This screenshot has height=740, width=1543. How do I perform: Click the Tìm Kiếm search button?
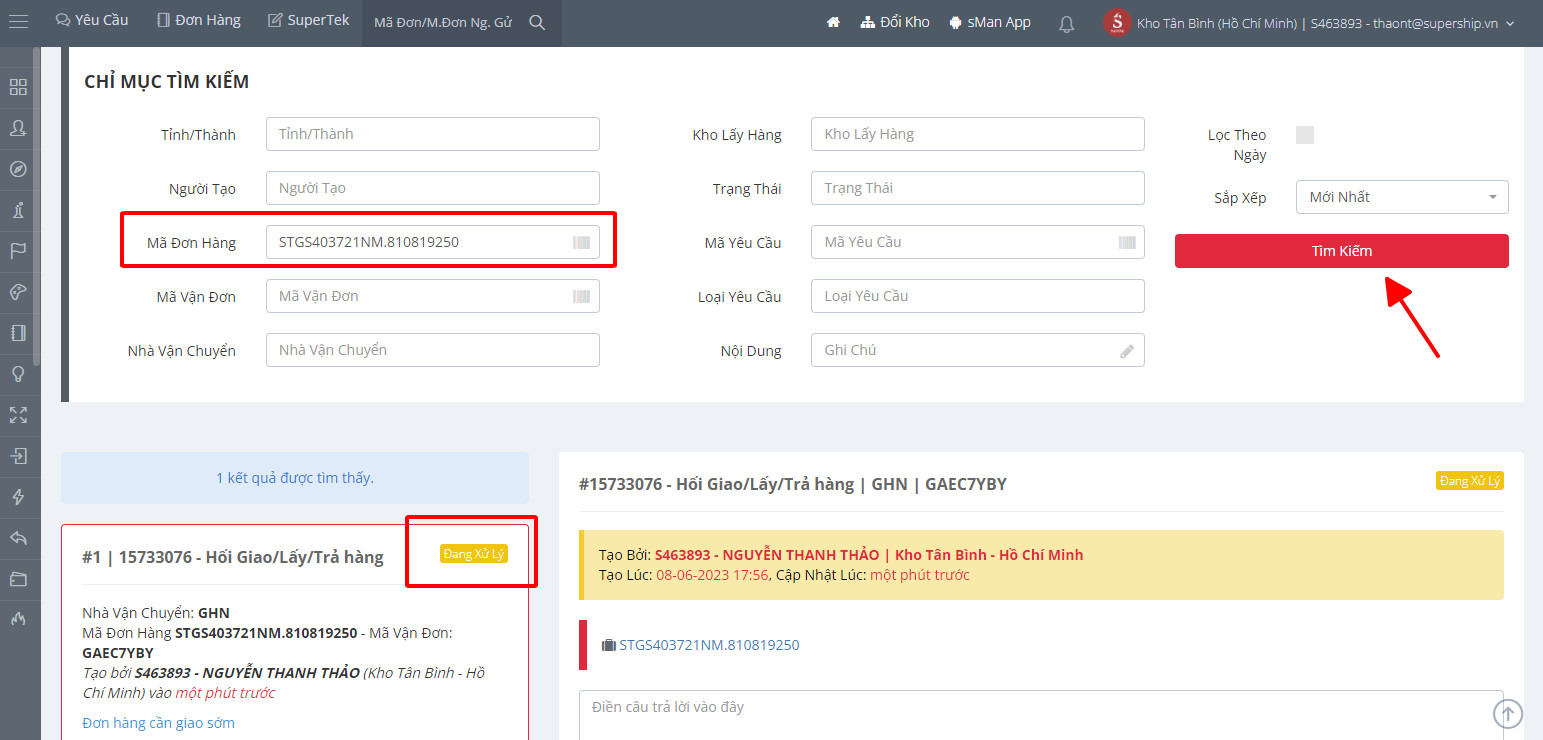tap(1342, 251)
